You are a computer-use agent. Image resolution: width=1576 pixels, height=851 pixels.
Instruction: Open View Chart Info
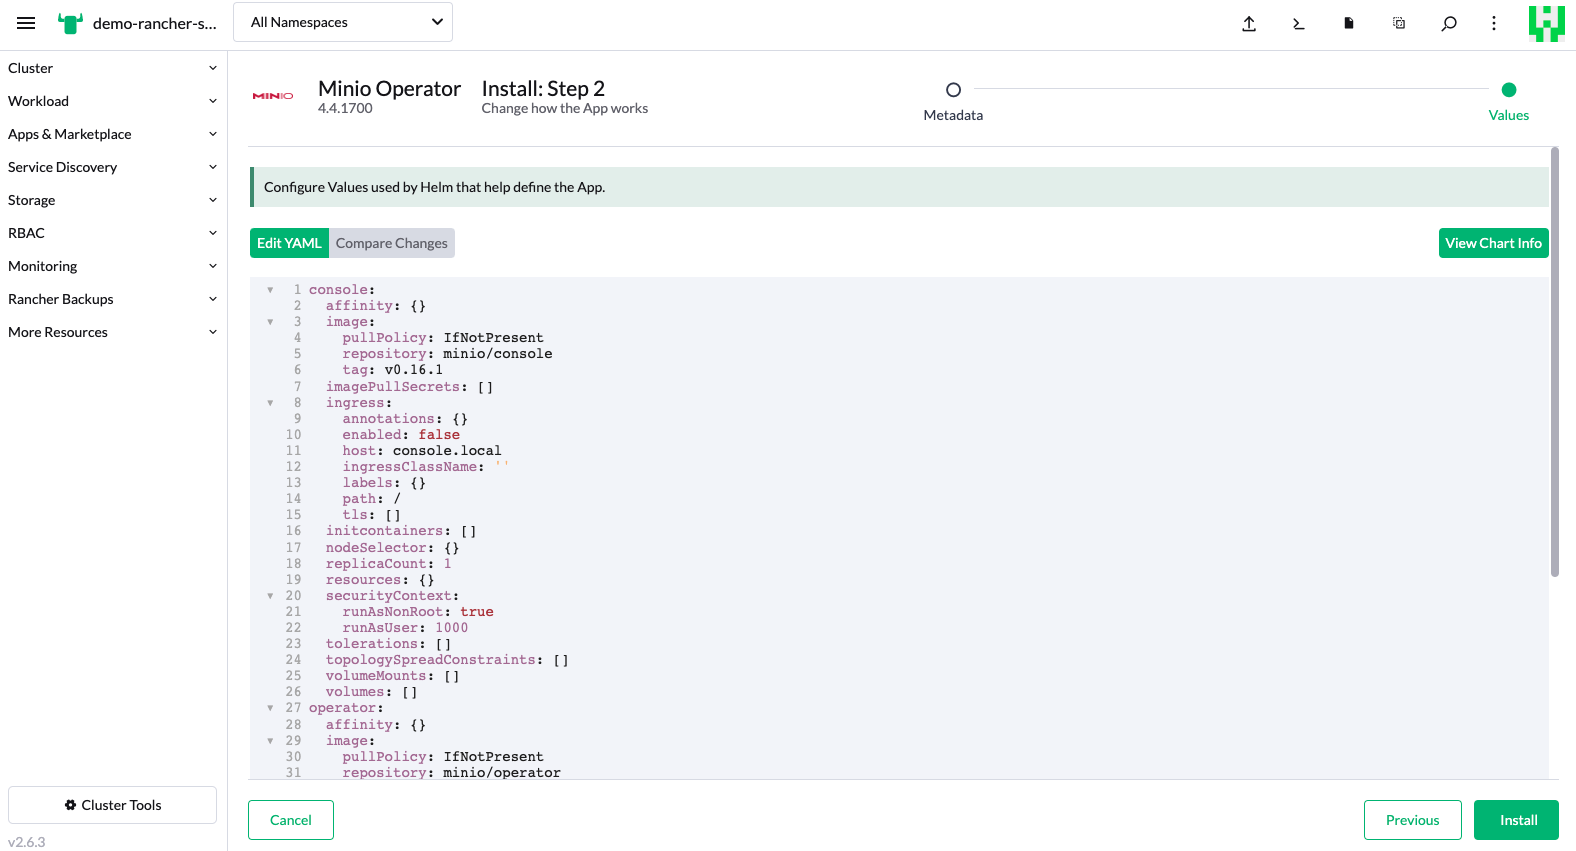pyautogui.click(x=1493, y=243)
